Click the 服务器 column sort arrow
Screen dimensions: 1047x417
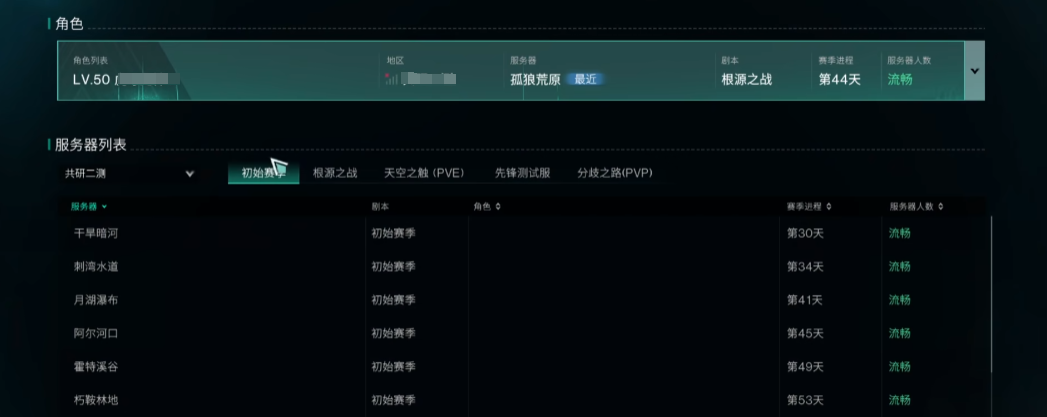104,207
